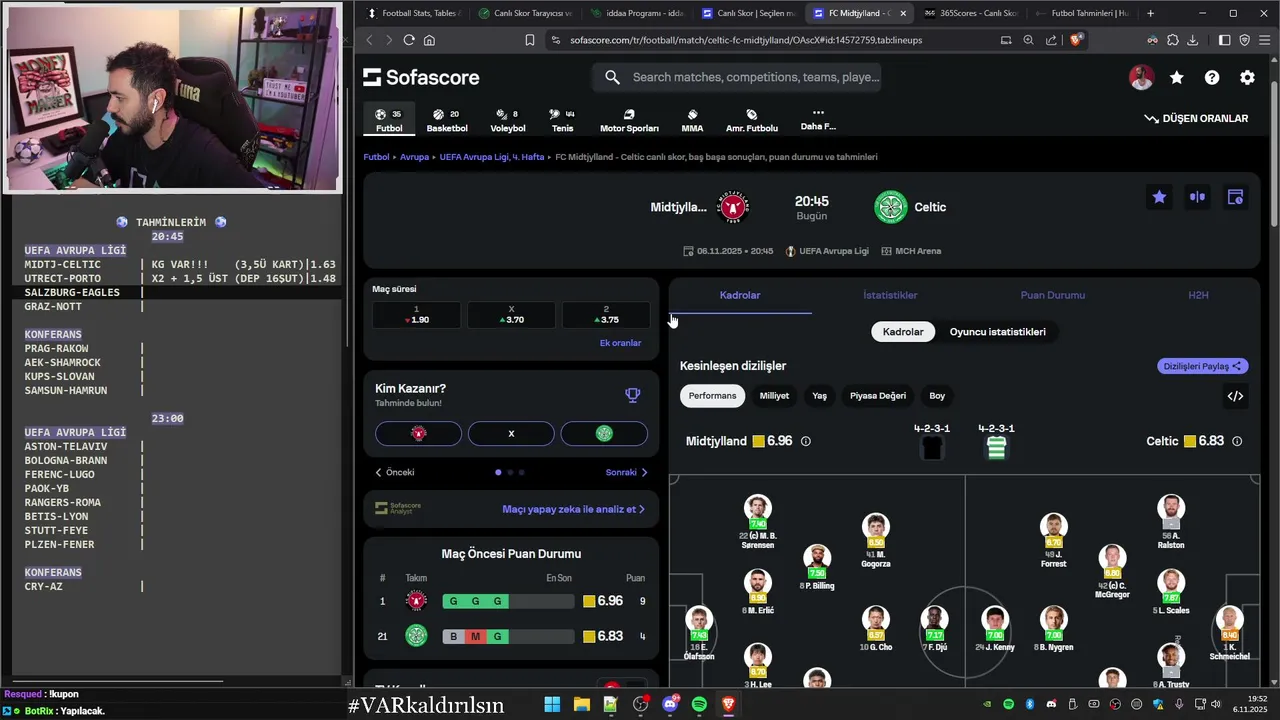Screen dimensions: 1280x720
Task: Vote Celtic in Kim Kazanır
Action: 604,433
